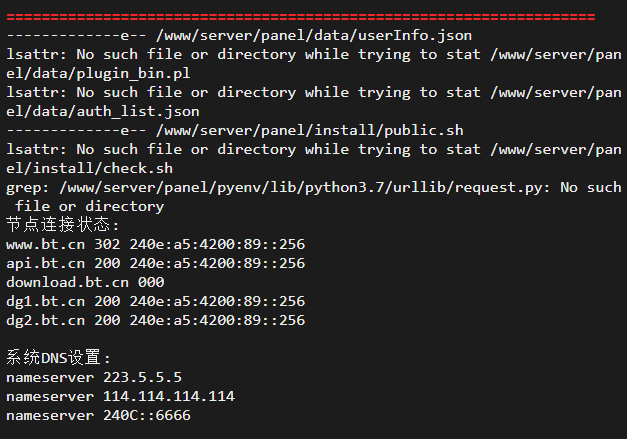This screenshot has width=627, height=439.
Task: Click the 114.114.114.114 nameserver address
Action: (169, 396)
